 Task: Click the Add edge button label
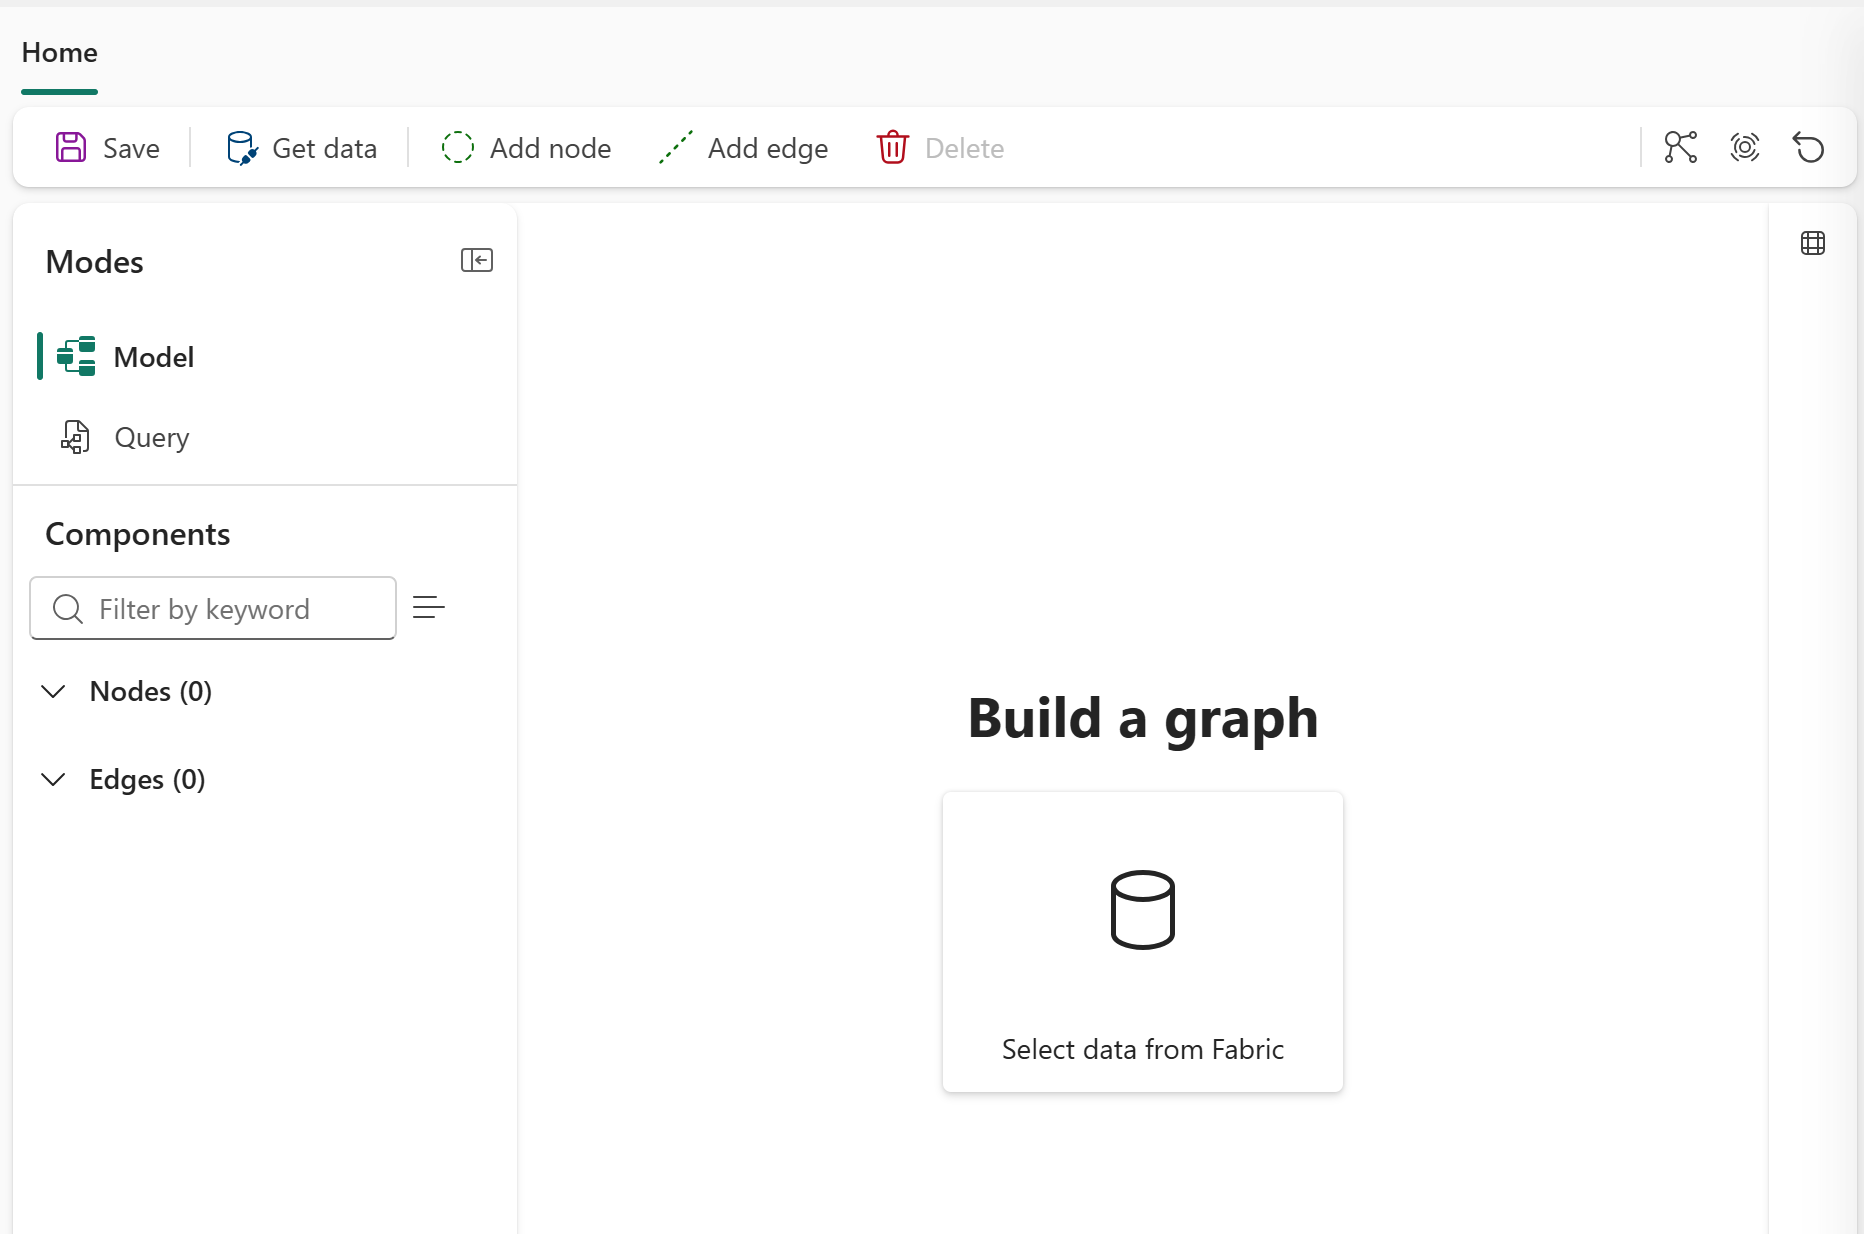coord(768,149)
